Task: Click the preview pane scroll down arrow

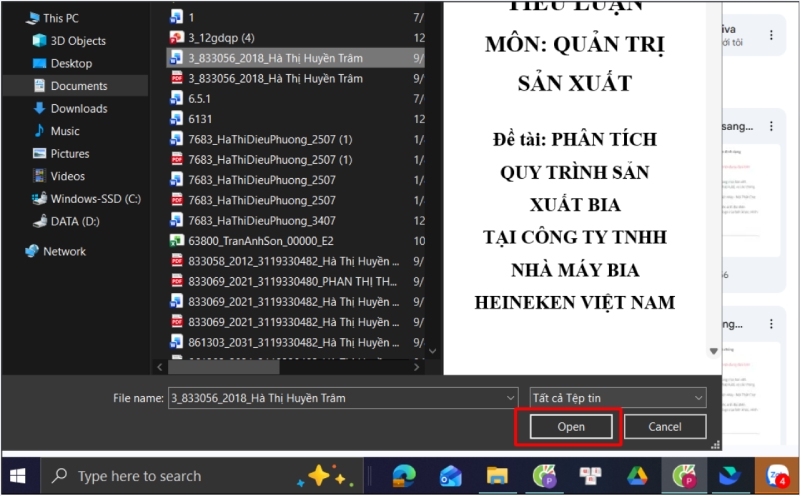Action: [x=714, y=351]
